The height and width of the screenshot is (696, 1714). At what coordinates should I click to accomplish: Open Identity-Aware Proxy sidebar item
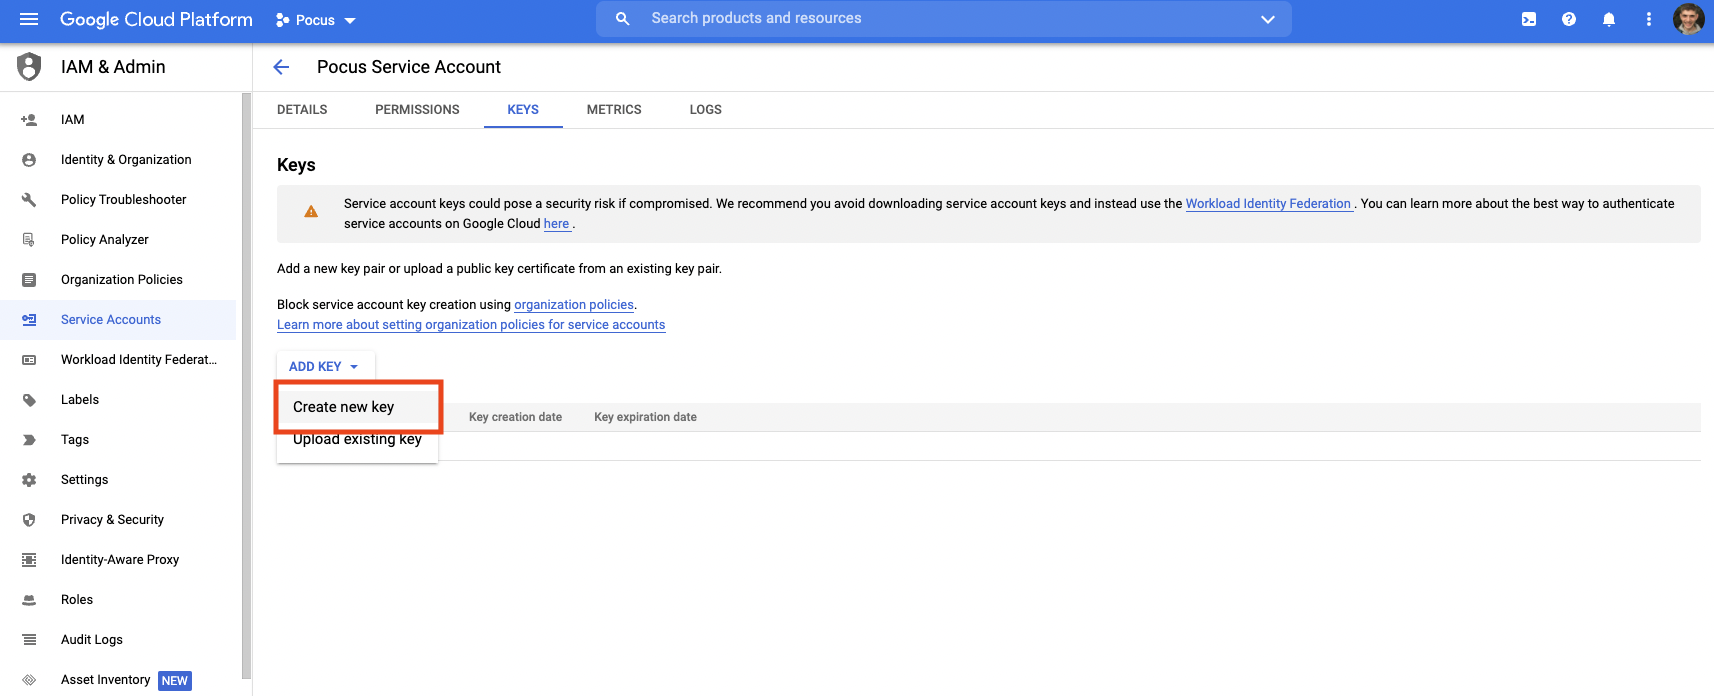pos(118,560)
